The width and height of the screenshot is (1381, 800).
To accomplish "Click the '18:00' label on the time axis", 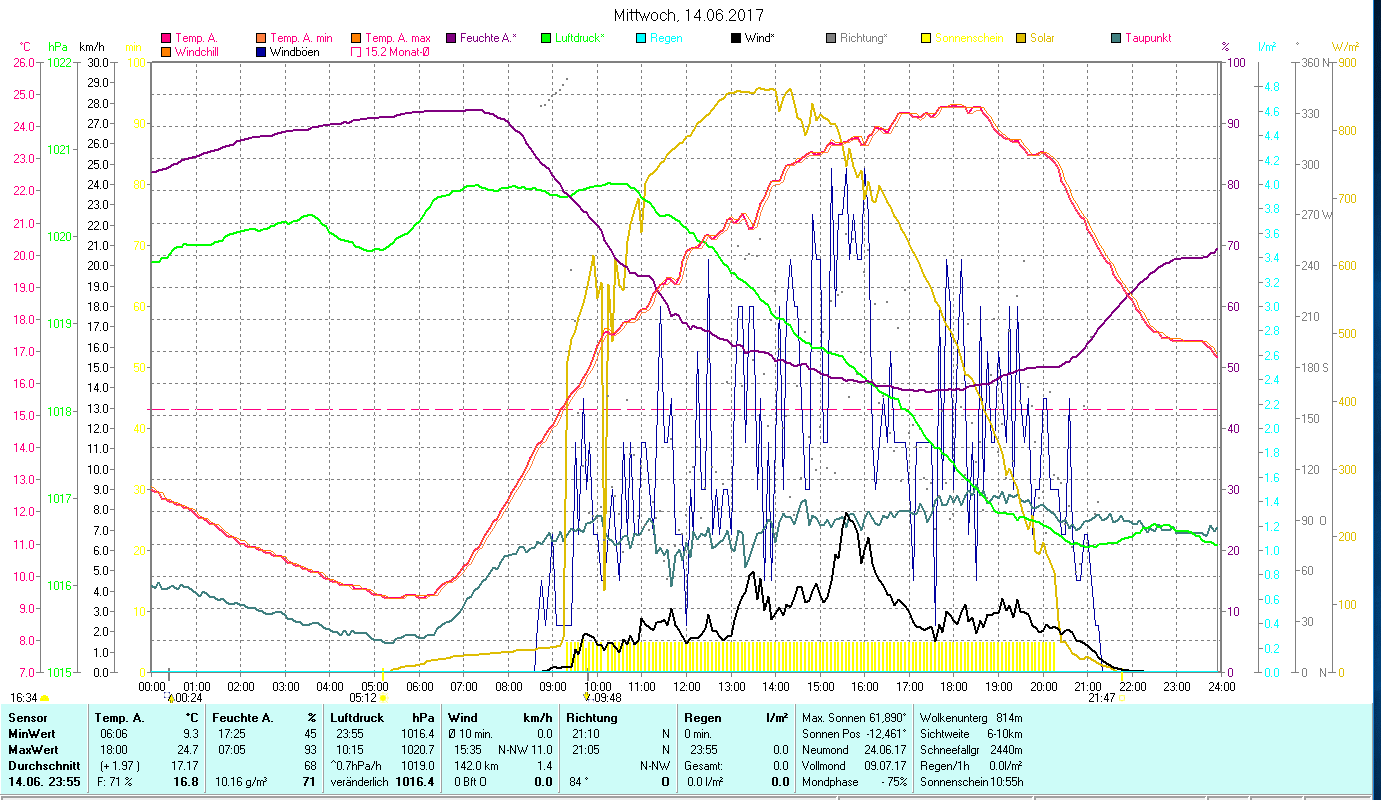I will coord(954,687).
